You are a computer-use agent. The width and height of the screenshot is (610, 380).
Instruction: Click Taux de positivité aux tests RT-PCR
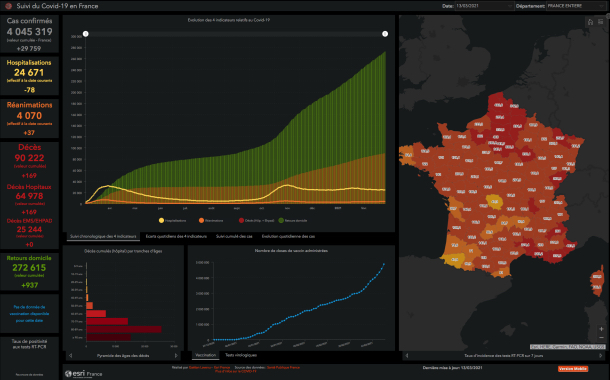[x=29, y=343]
